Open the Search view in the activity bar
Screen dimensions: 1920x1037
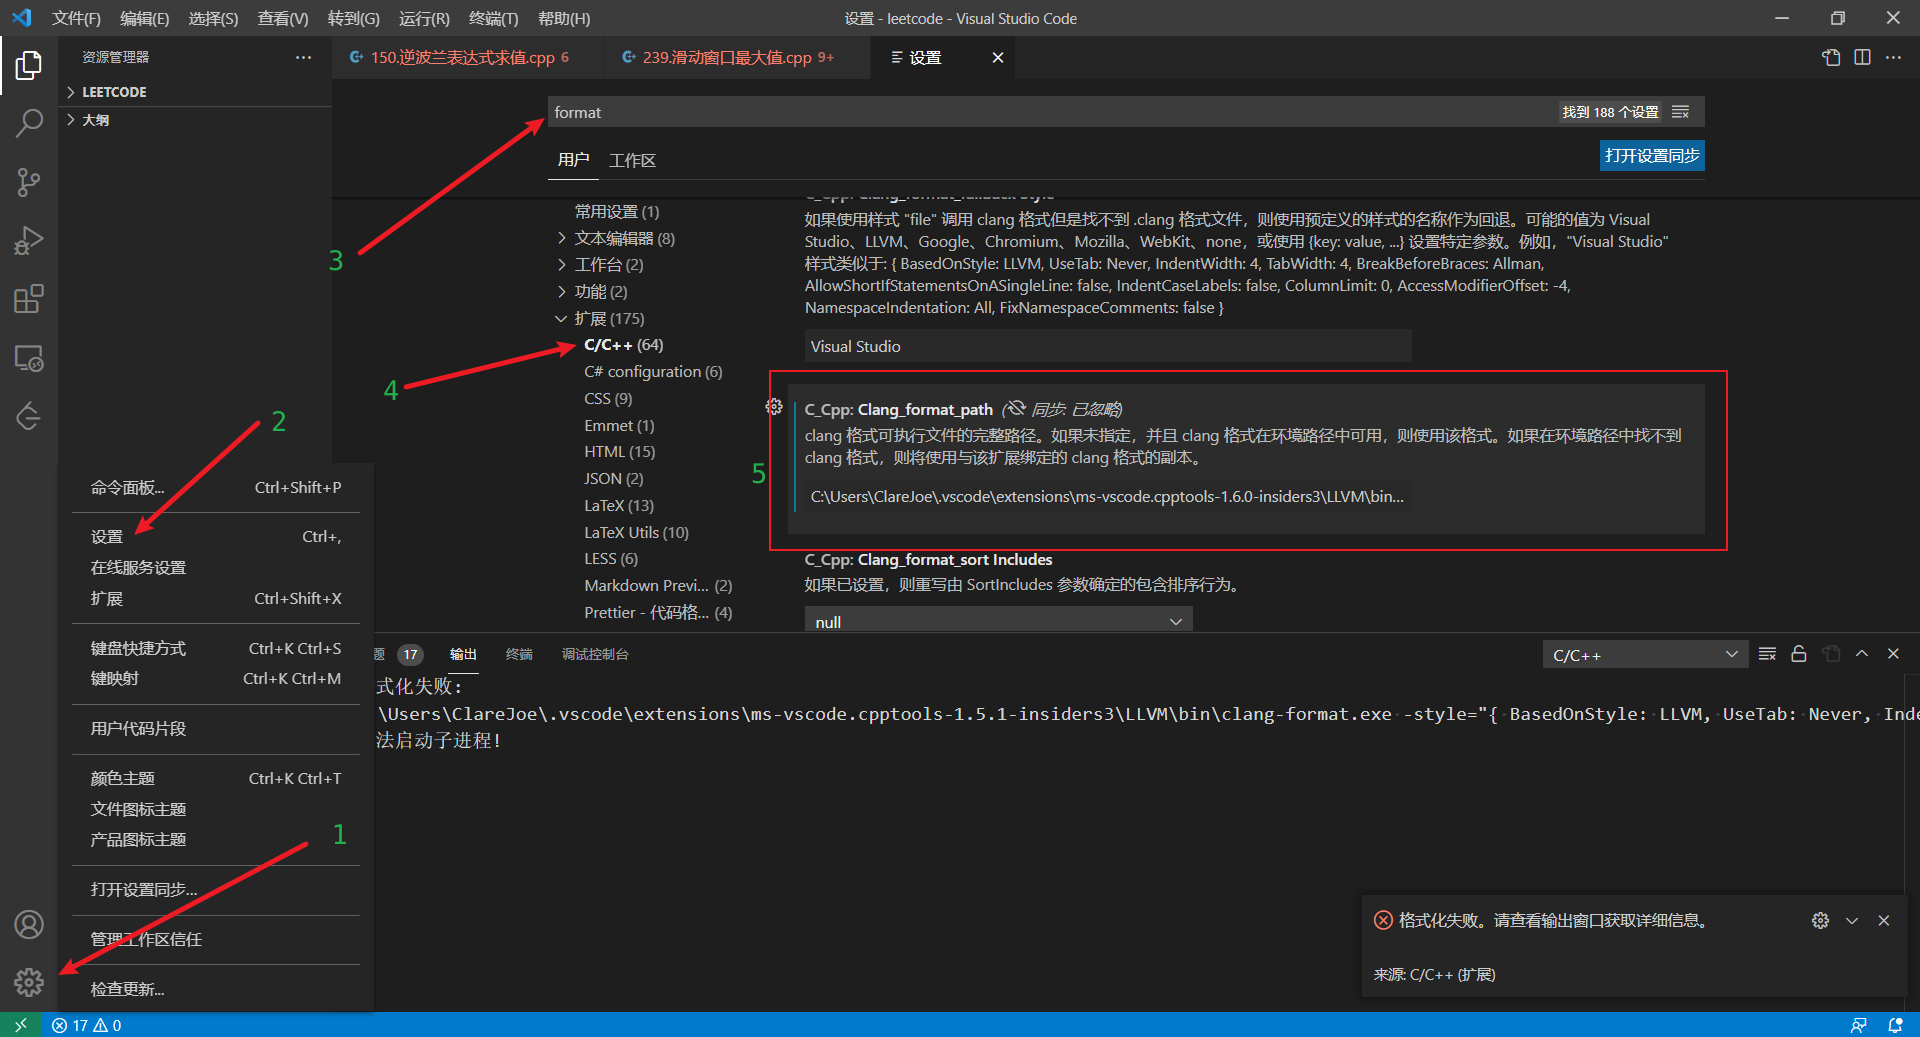tap(29, 124)
